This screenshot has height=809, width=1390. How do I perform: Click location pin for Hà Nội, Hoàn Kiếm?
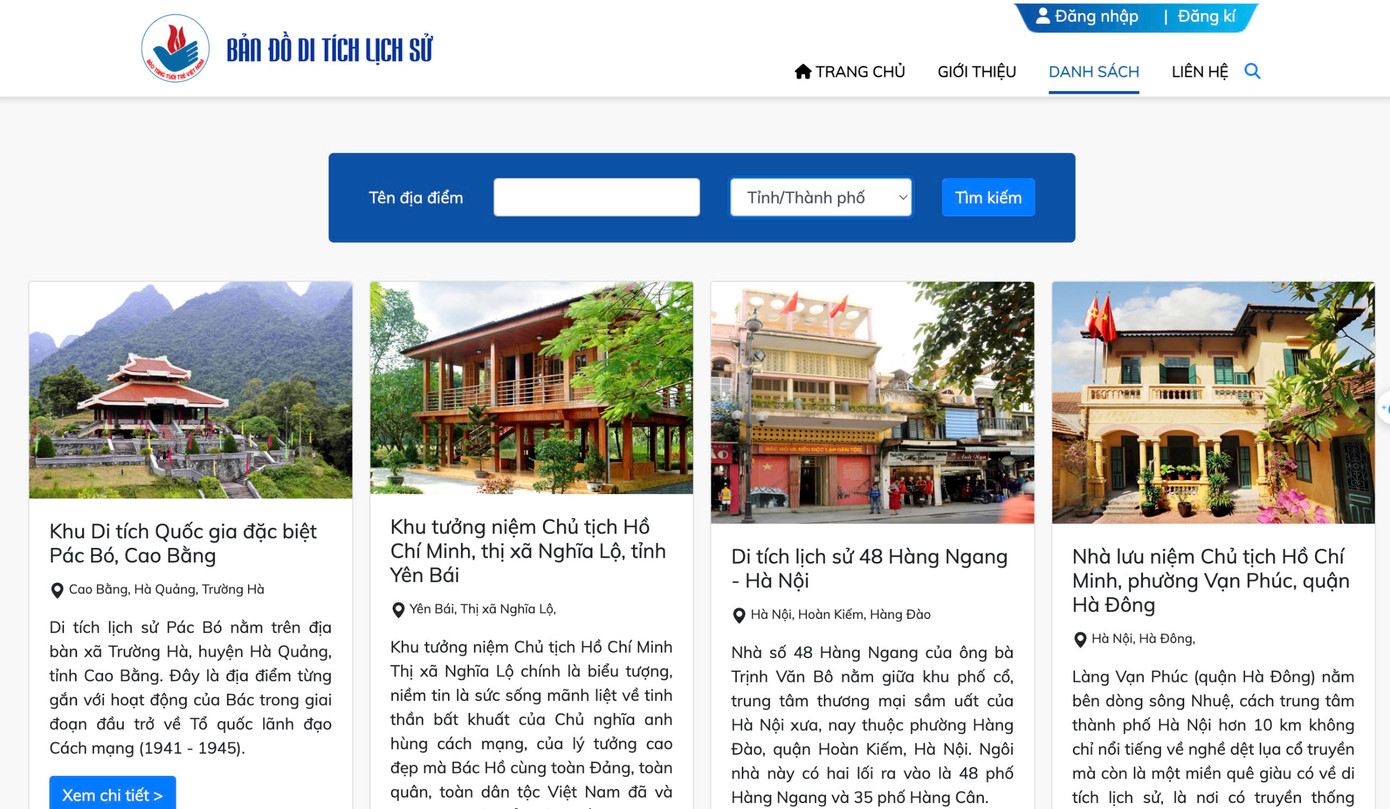point(739,615)
